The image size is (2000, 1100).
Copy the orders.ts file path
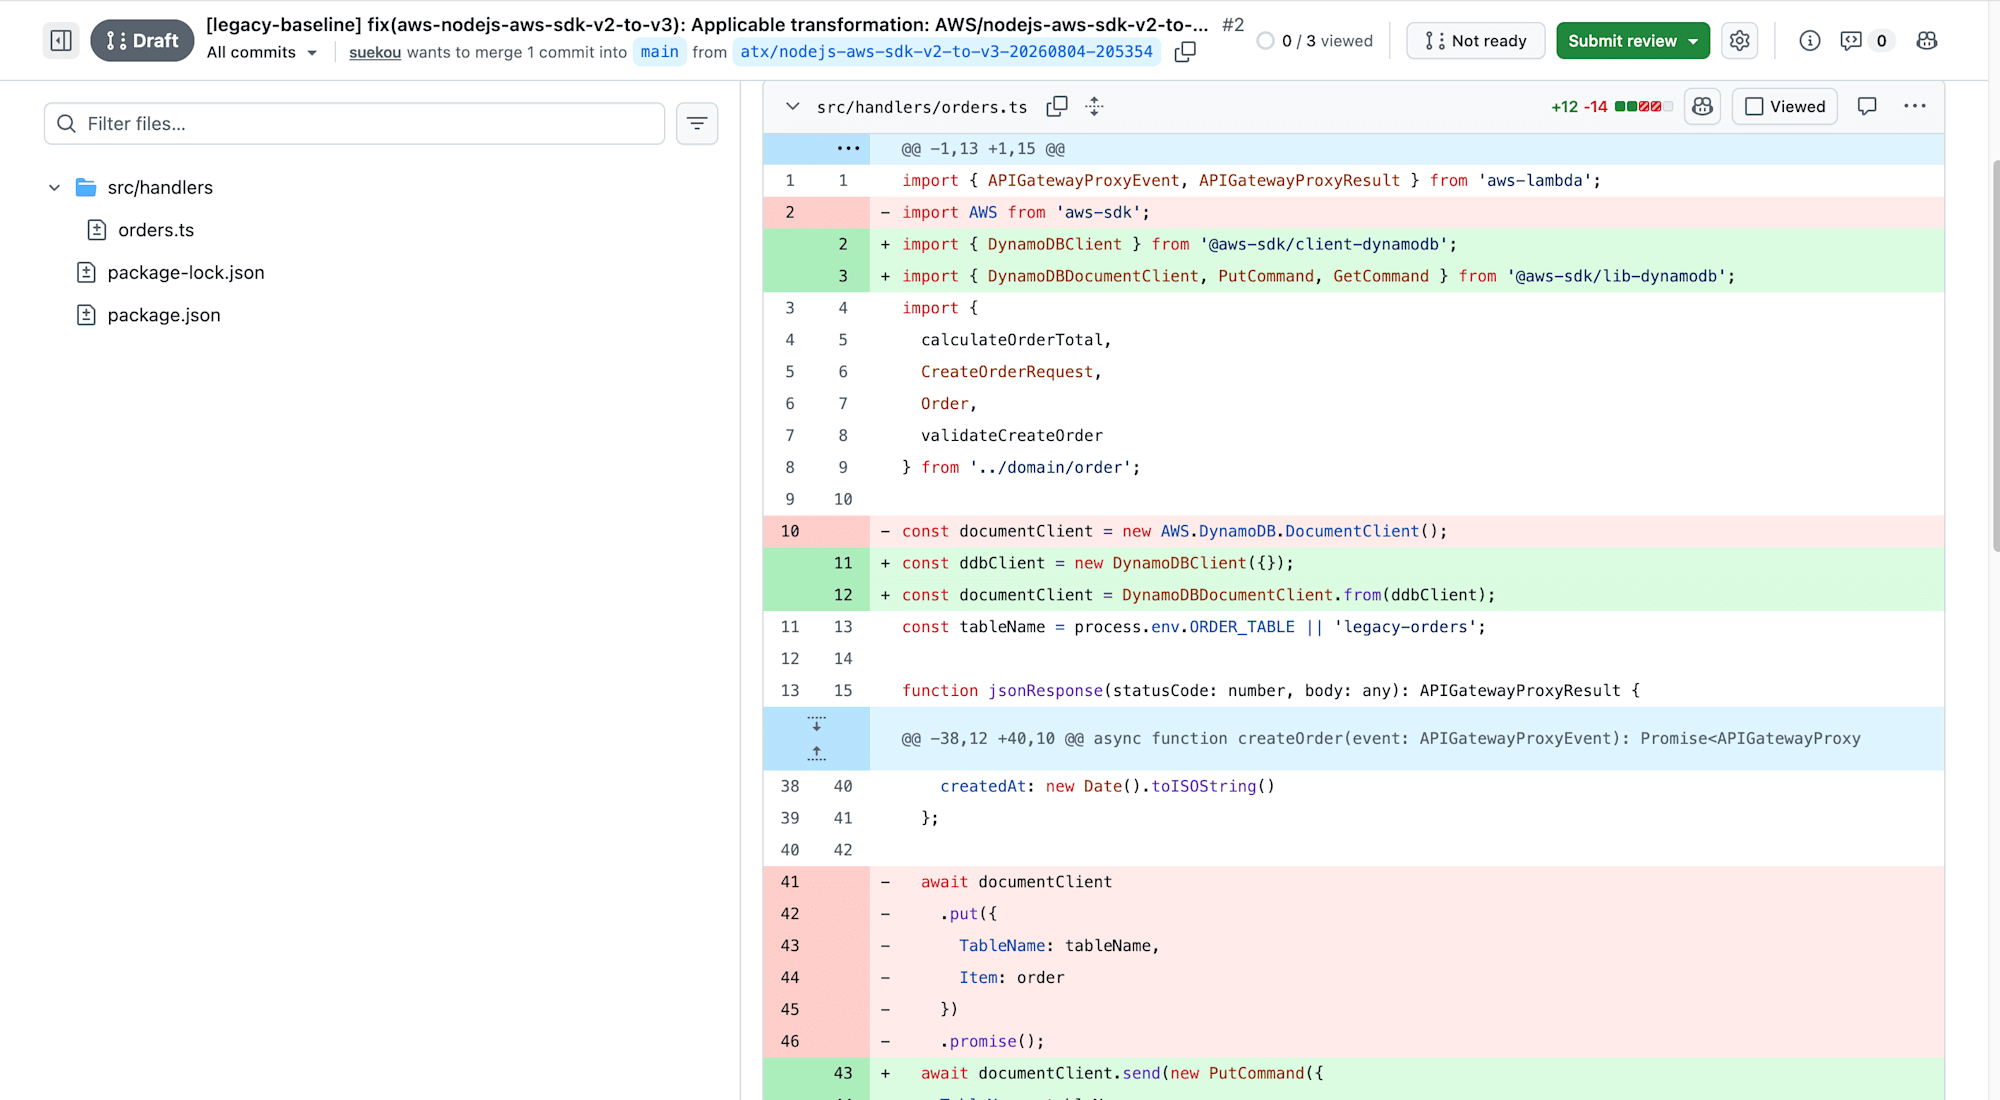pyautogui.click(x=1057, y=106)
